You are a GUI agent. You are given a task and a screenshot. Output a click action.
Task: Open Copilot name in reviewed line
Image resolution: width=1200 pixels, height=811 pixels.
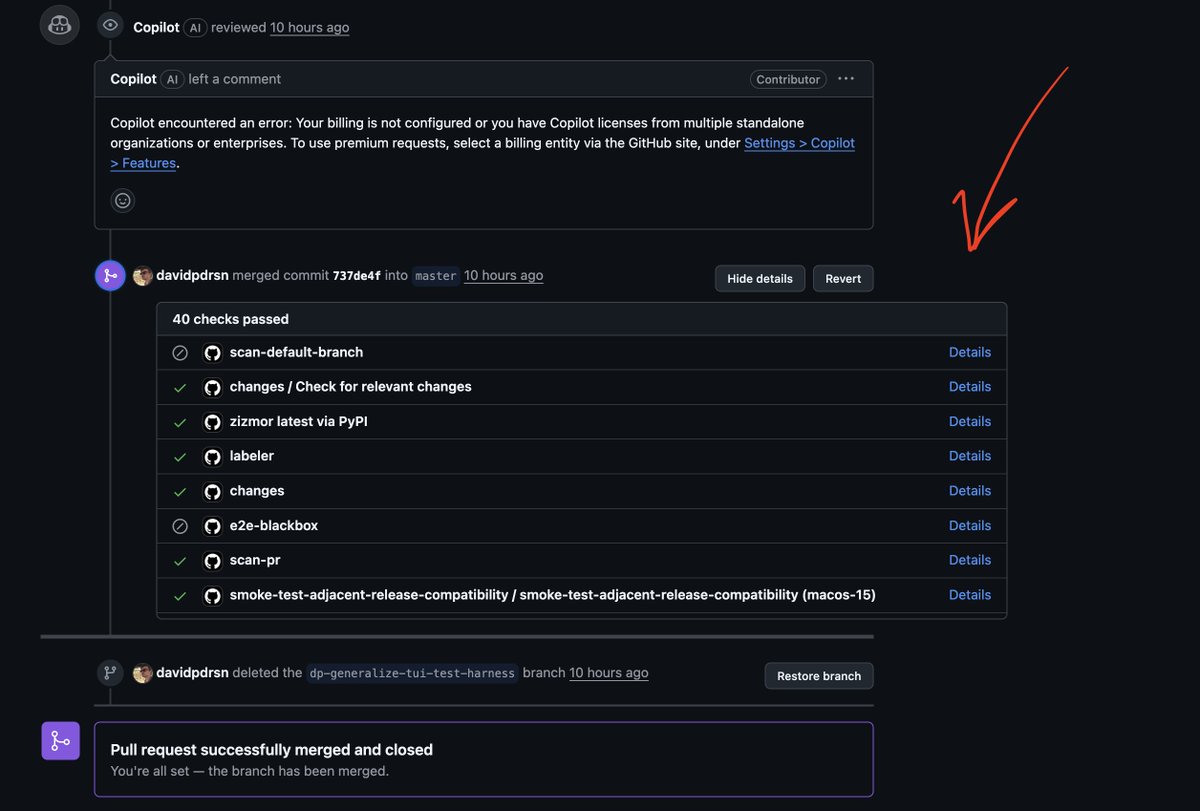pyautogui.click(x=156, y=27)
